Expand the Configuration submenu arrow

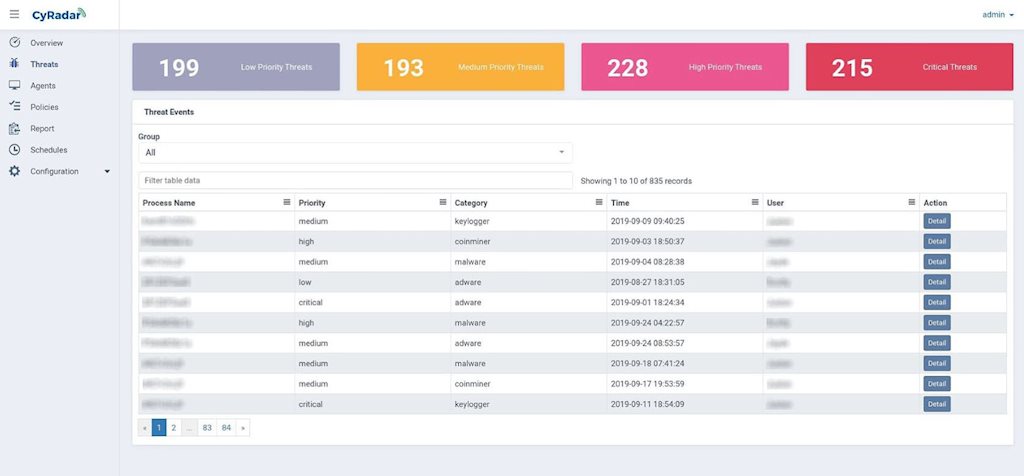click(x=107, y=171)
